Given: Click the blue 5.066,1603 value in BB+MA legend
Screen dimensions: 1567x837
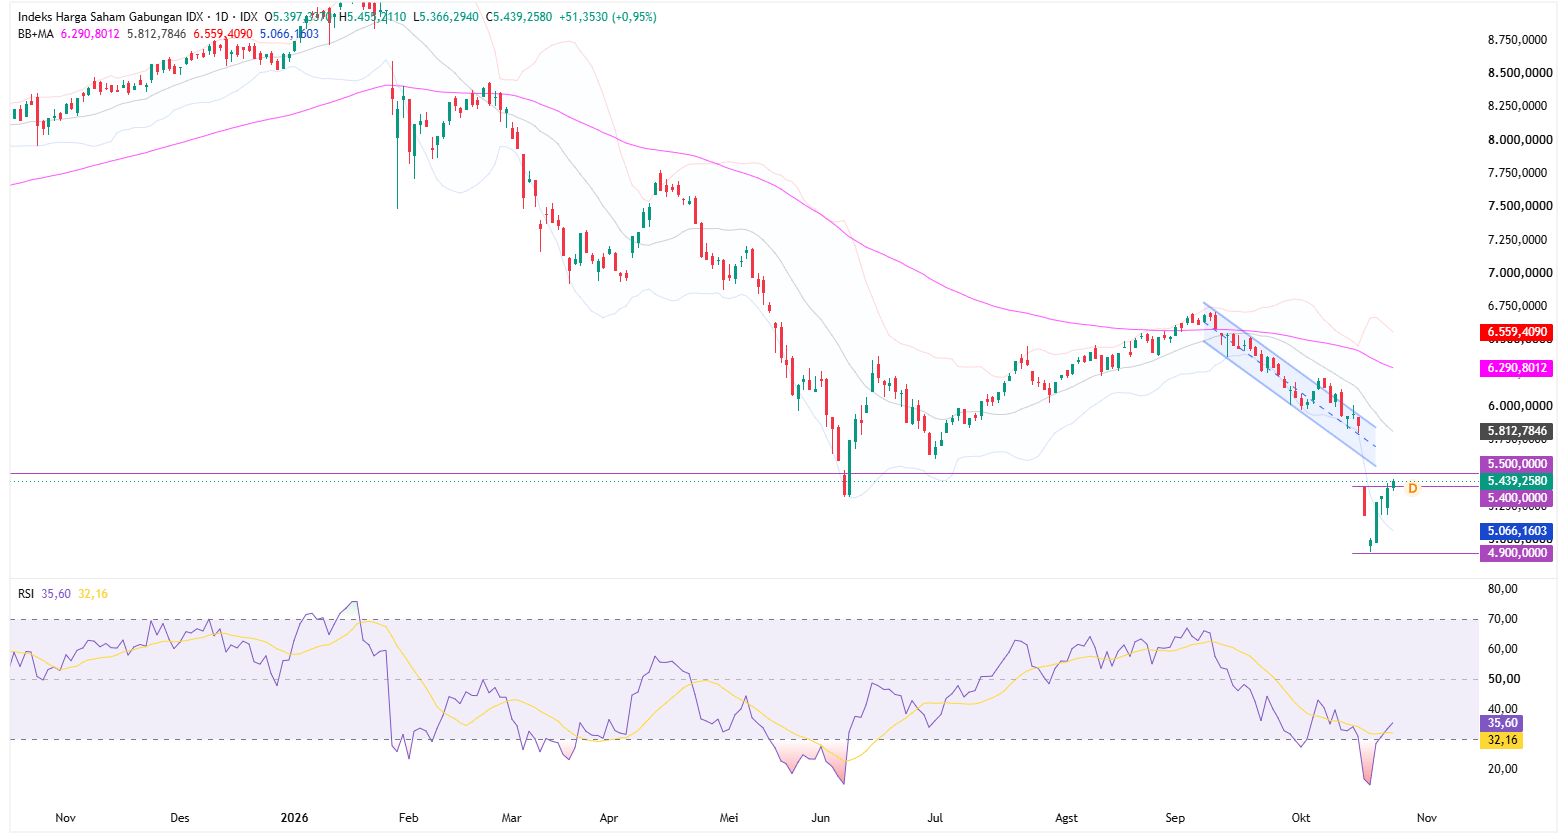Looking at the screenshot, I should (x=289, y=34).
